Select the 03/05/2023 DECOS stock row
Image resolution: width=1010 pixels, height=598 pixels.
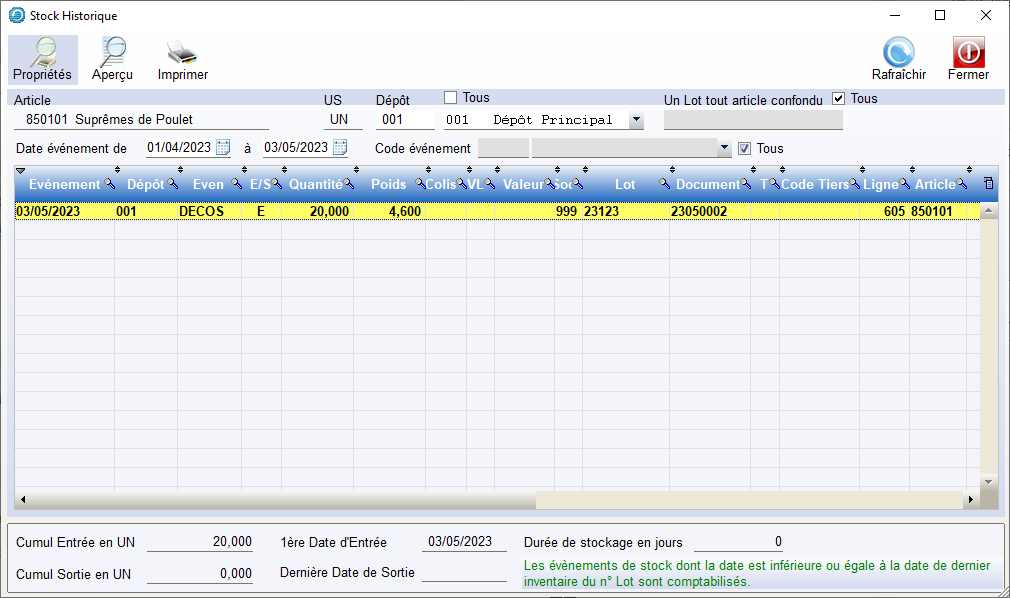pos(400,212)
